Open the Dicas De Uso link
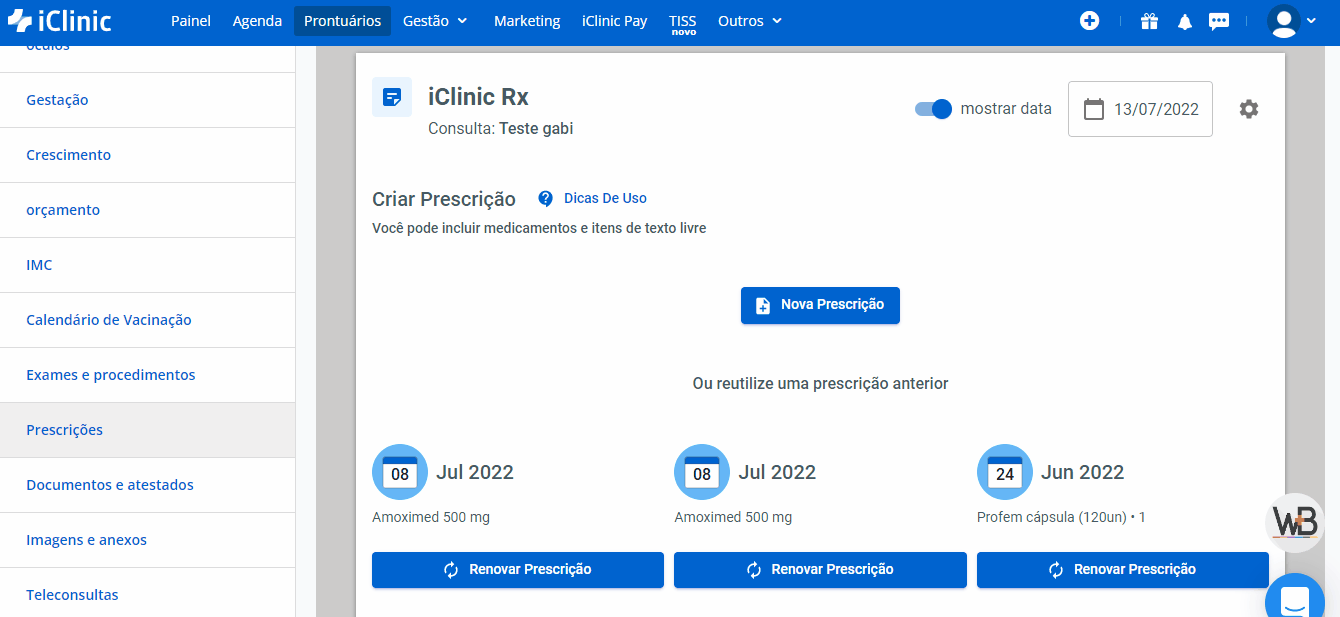Screen dimensions: 1340x617 (x=605, y=198)
